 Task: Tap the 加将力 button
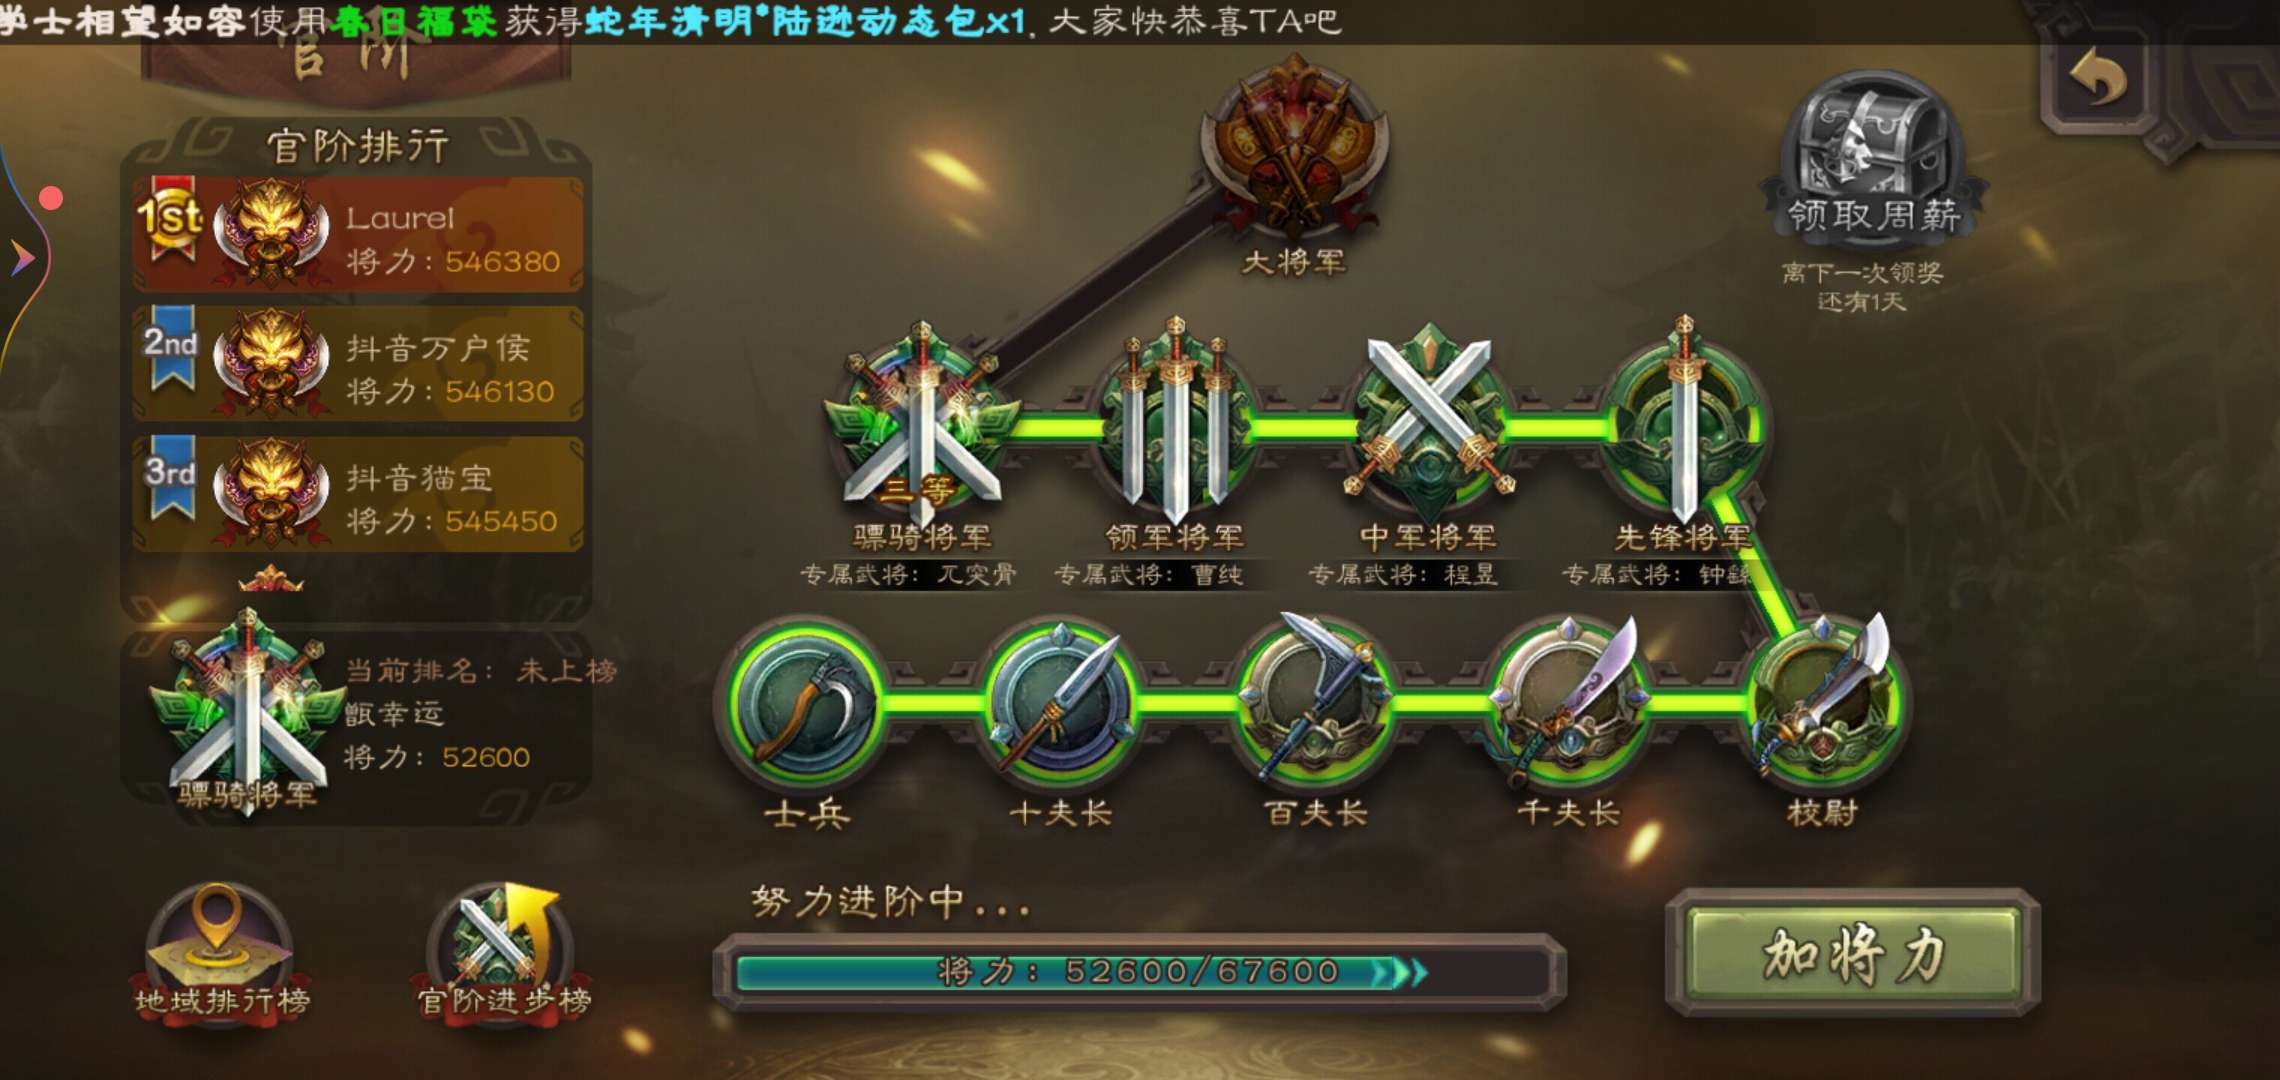(x=1853, y=953)
